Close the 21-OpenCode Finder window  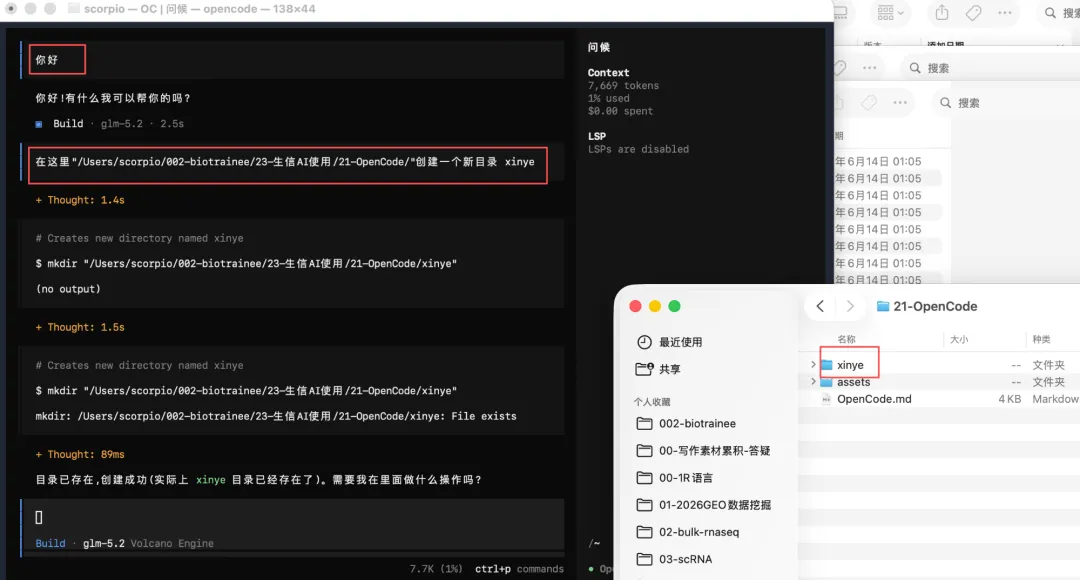pos(635,307)
